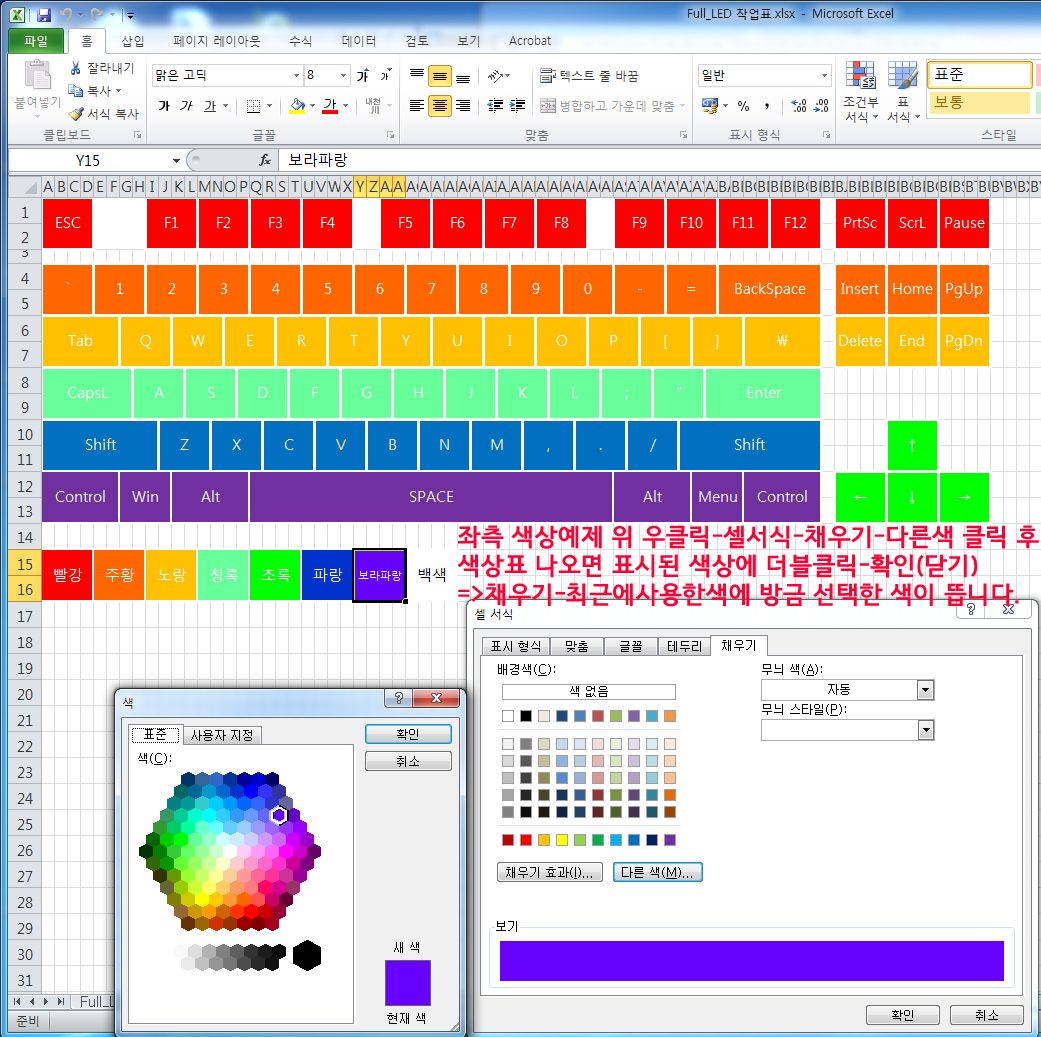The image size is (1041, 1037).
Task: Select the 빨강 red sample cell
Action: [x=67, y=574]
